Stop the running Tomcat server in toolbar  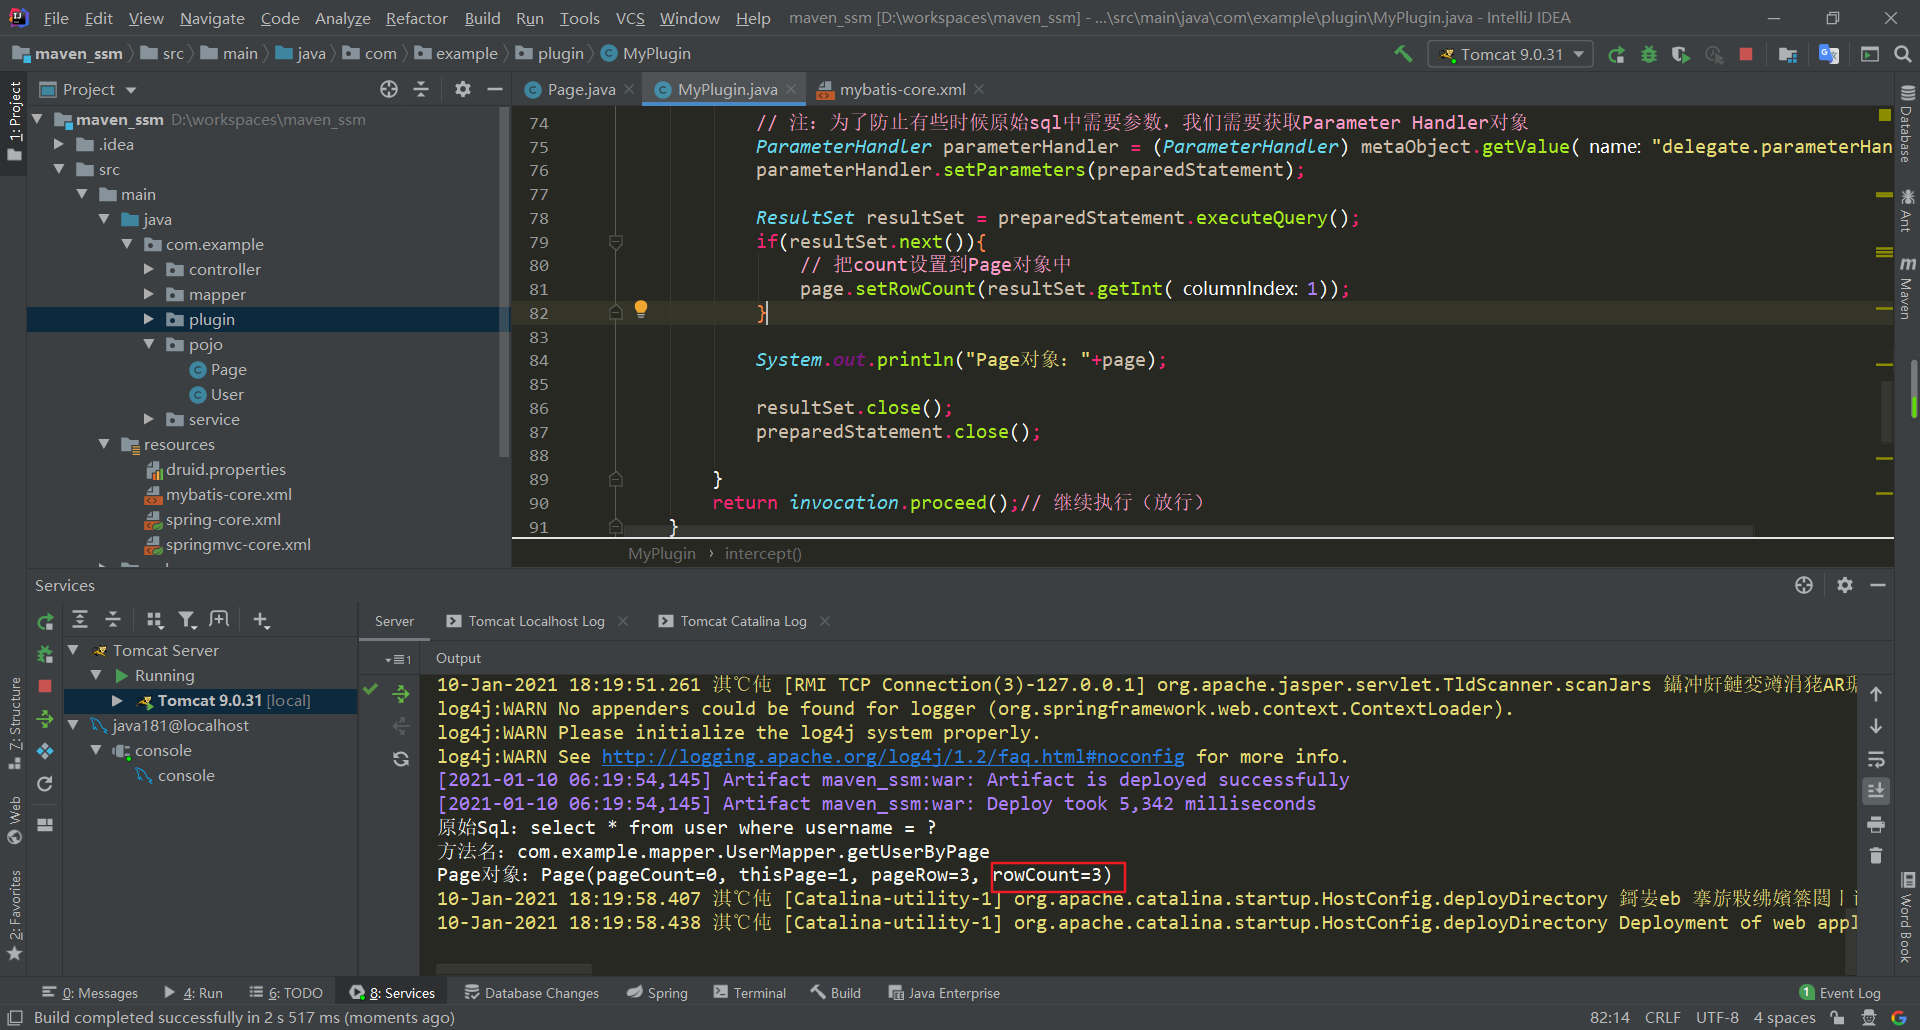1746,54
